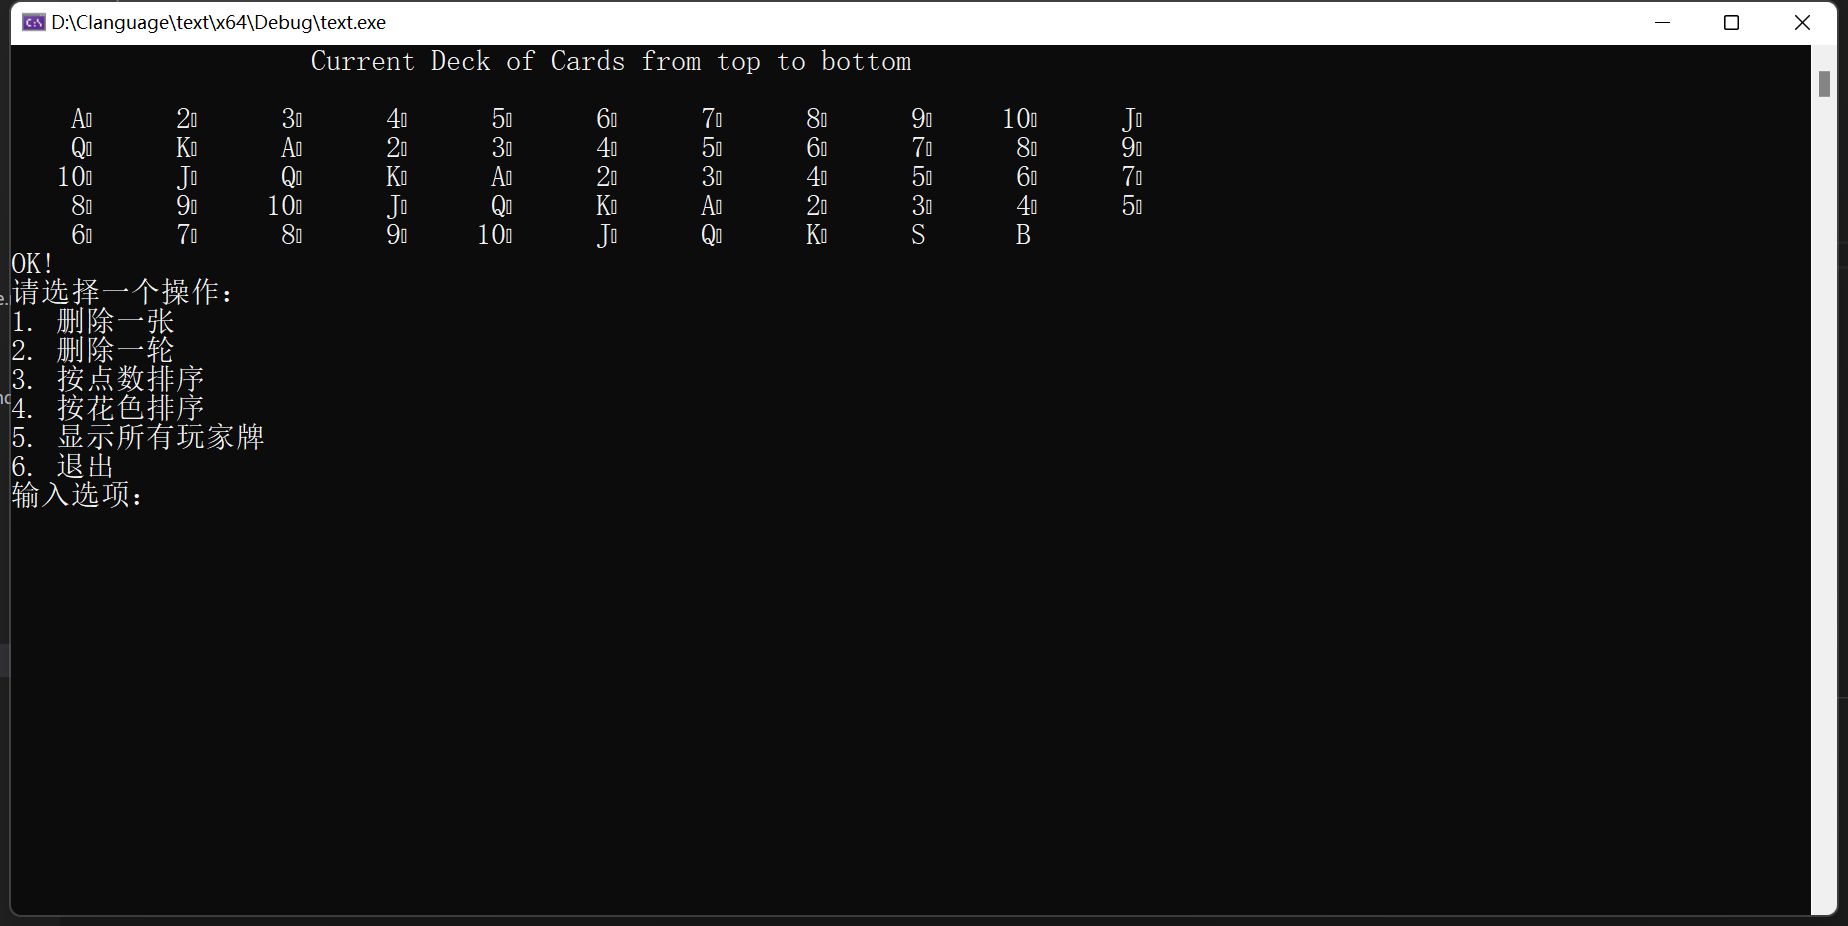Select option 3 '按点数排序' line
Screen dimensions: 1848x926
coord(108,380)
